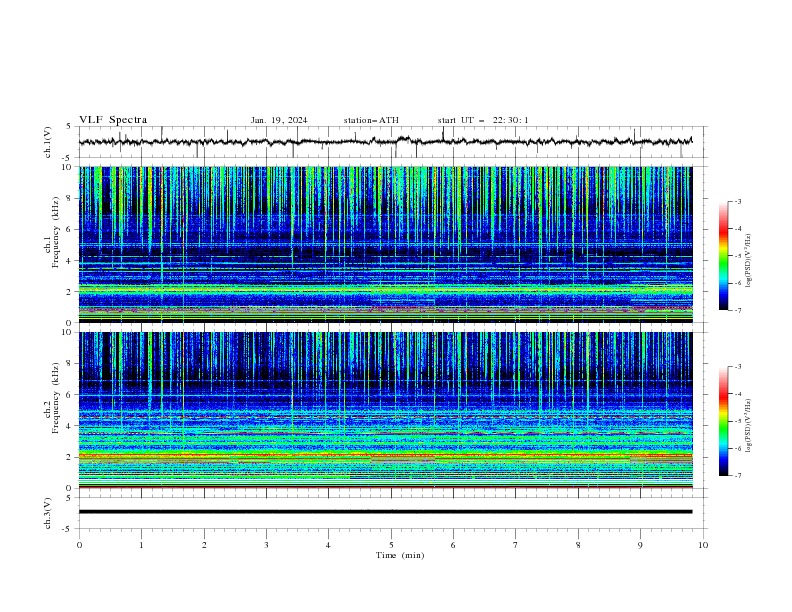Click the "station=ATH" header label
The image size is (792, 612).
point(371,120)
